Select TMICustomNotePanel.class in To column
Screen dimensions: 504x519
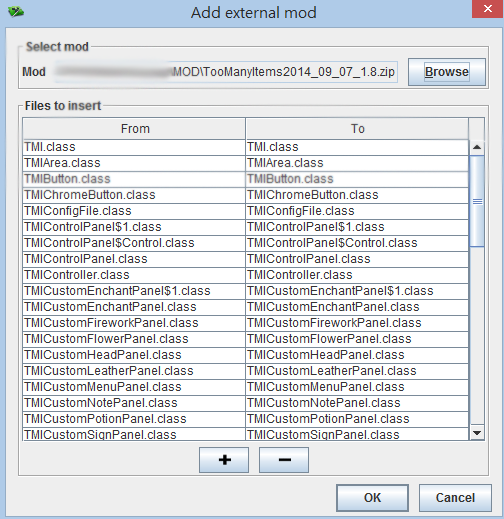tap(357, 403)
